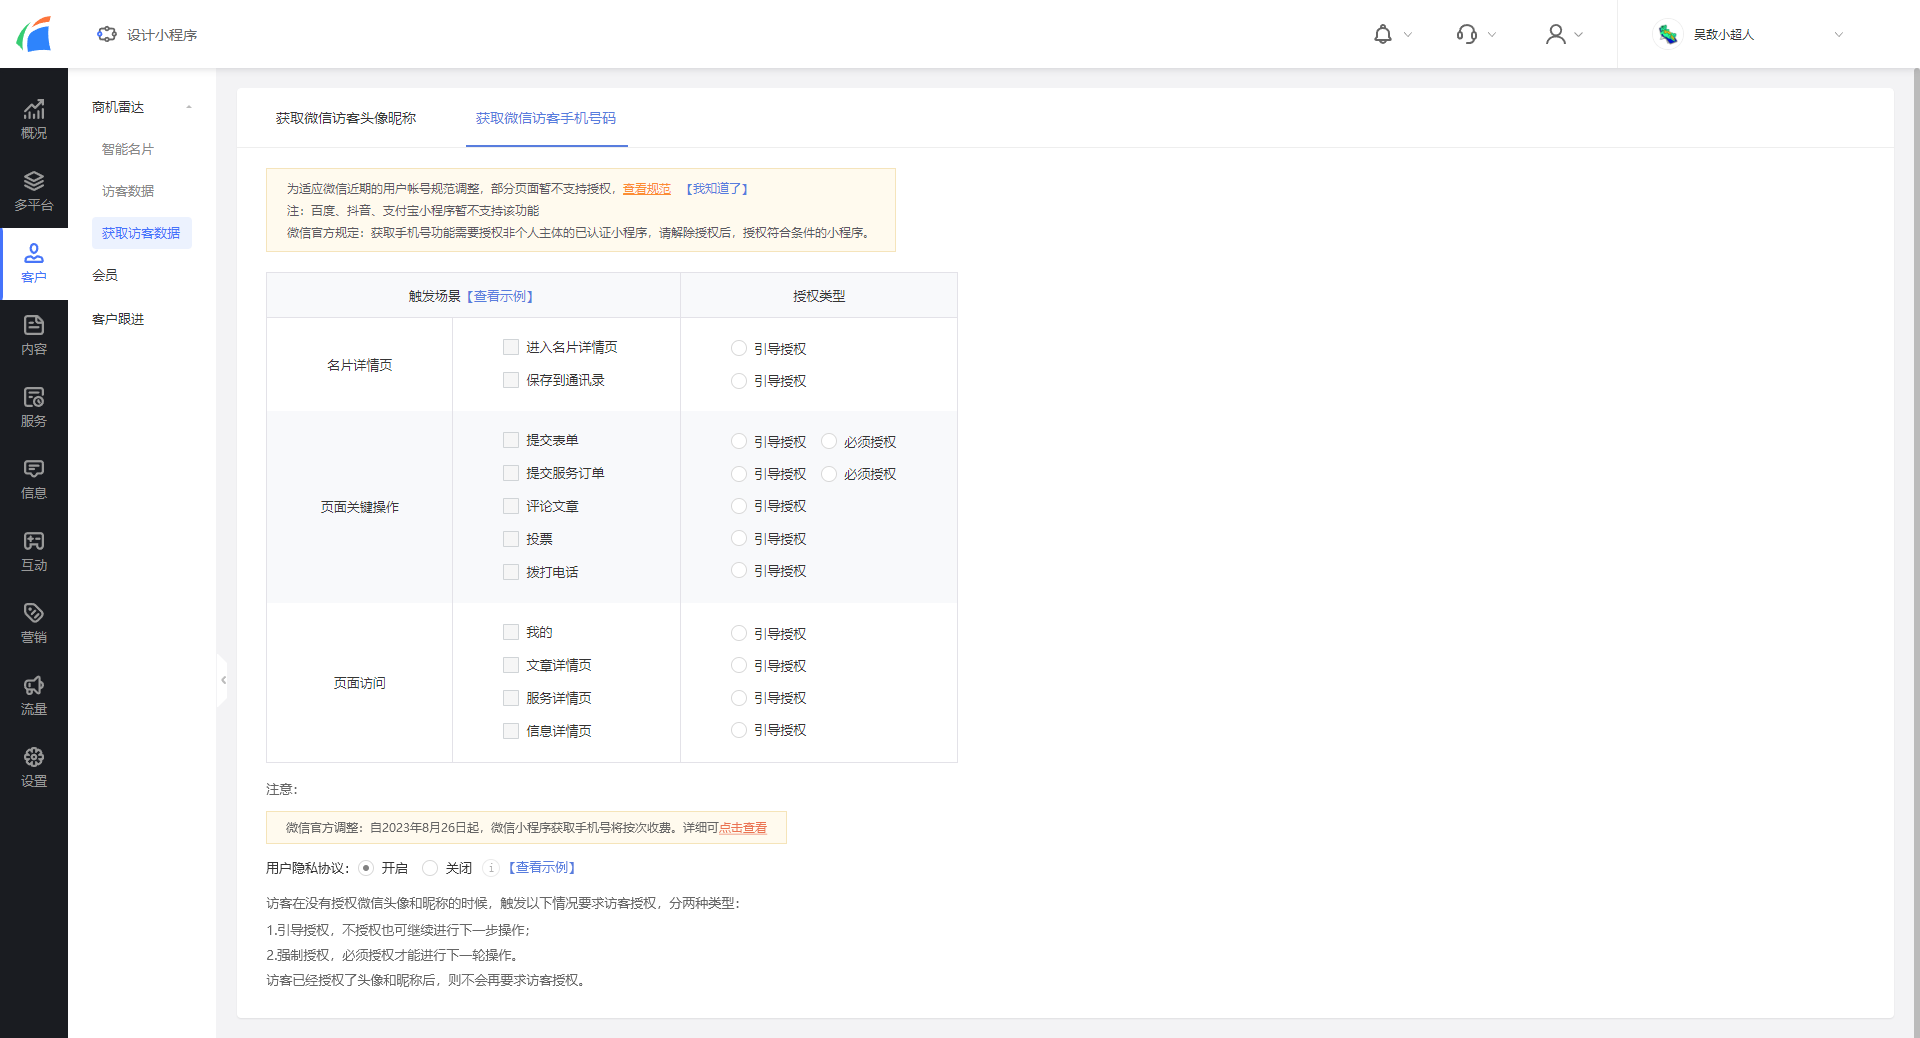Open 营销 section in sidebar

34,624
